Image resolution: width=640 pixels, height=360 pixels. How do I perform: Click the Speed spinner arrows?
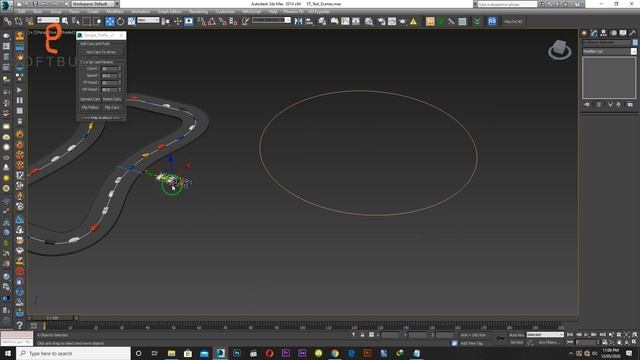coord(120,76)
